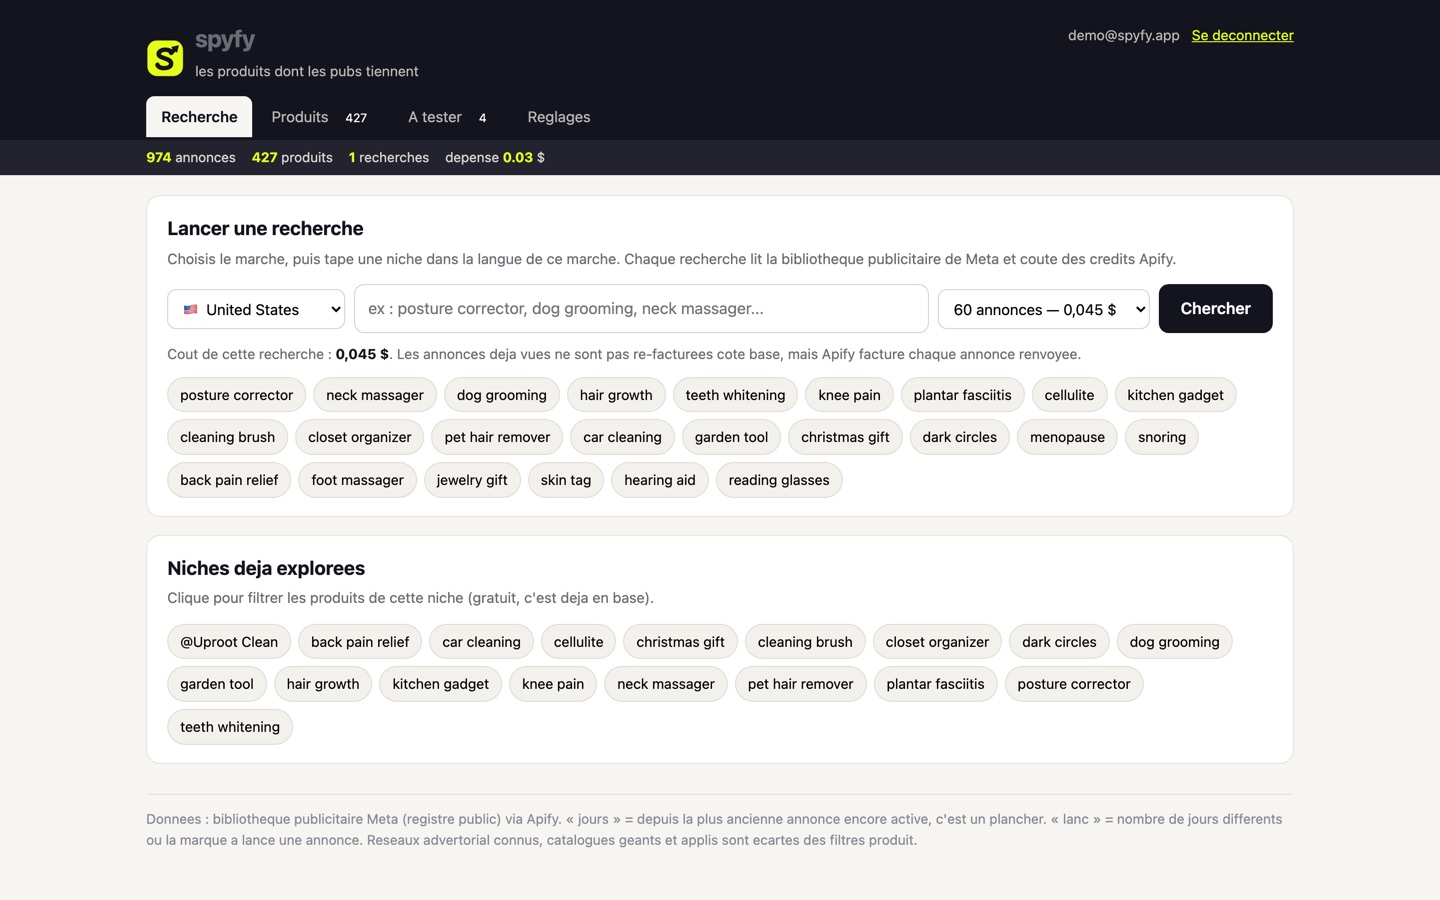Pick the neck massager suggestion chip

tap(375, 395)
